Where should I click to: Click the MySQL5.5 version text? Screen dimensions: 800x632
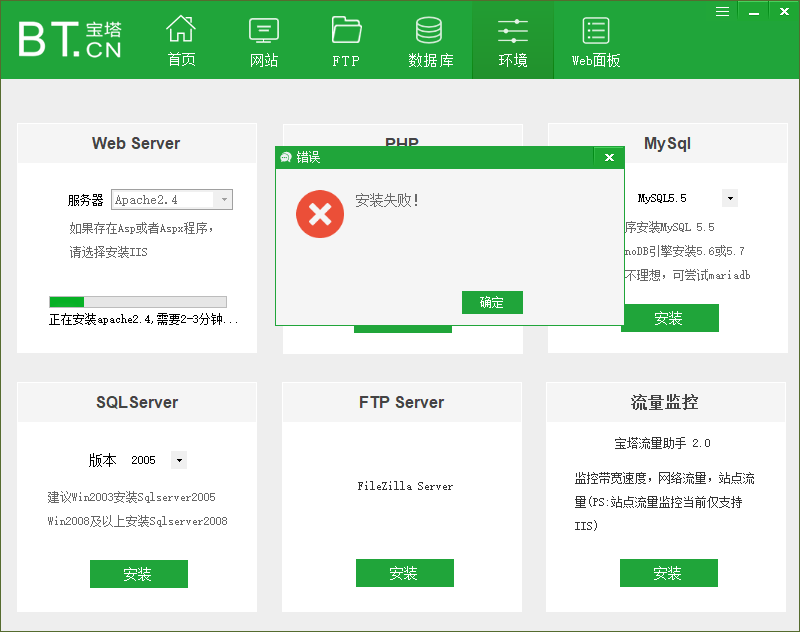pyautogui.click(x=662, y=198)
